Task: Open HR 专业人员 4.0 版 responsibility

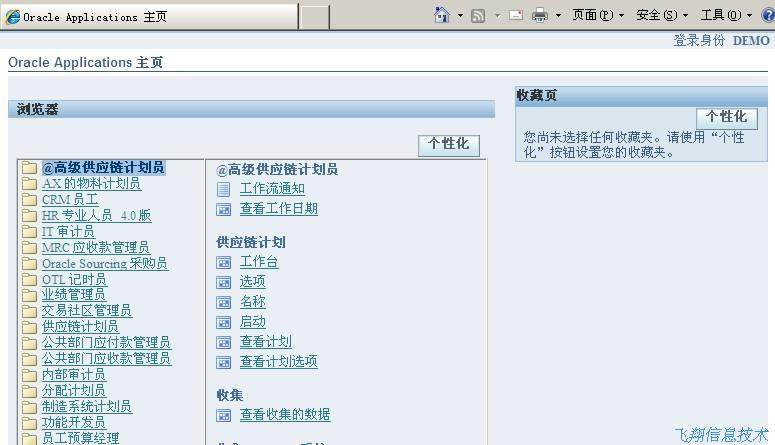Action: (96, 216)
